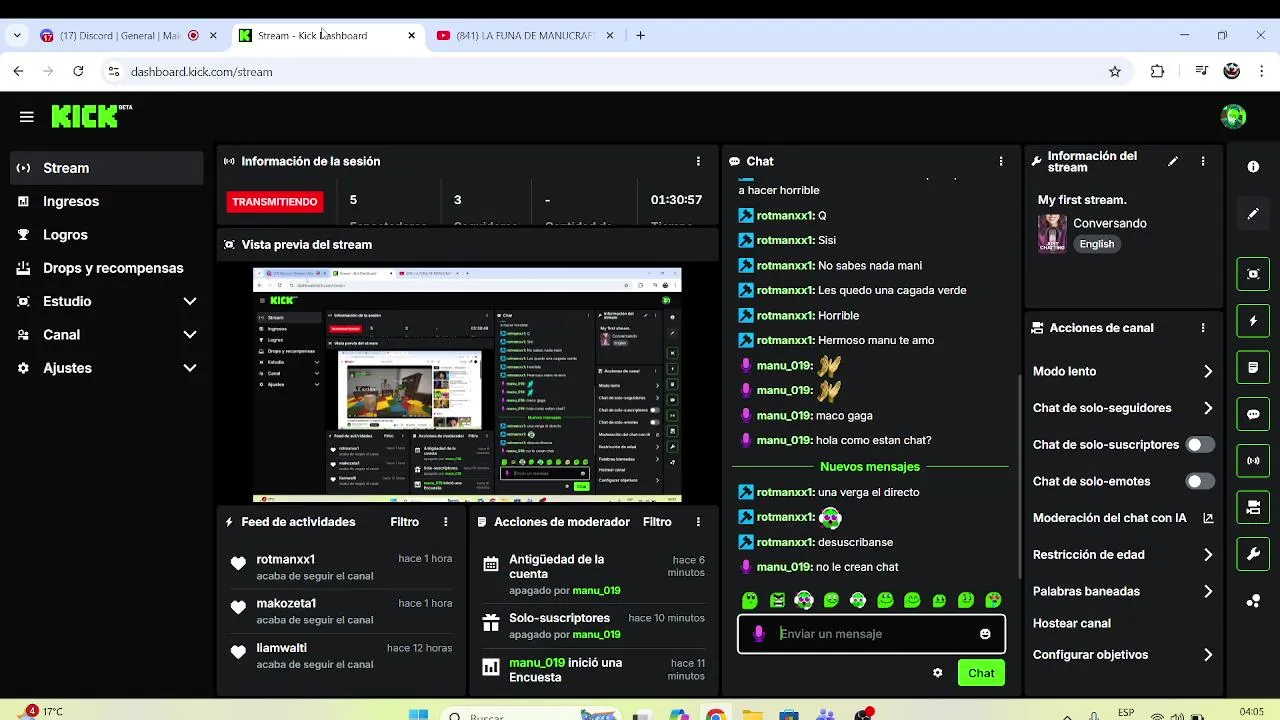Open browser extensions puzzle icon
The height and width of the screenshot is (720, 1280).
tap(1157, 72)
